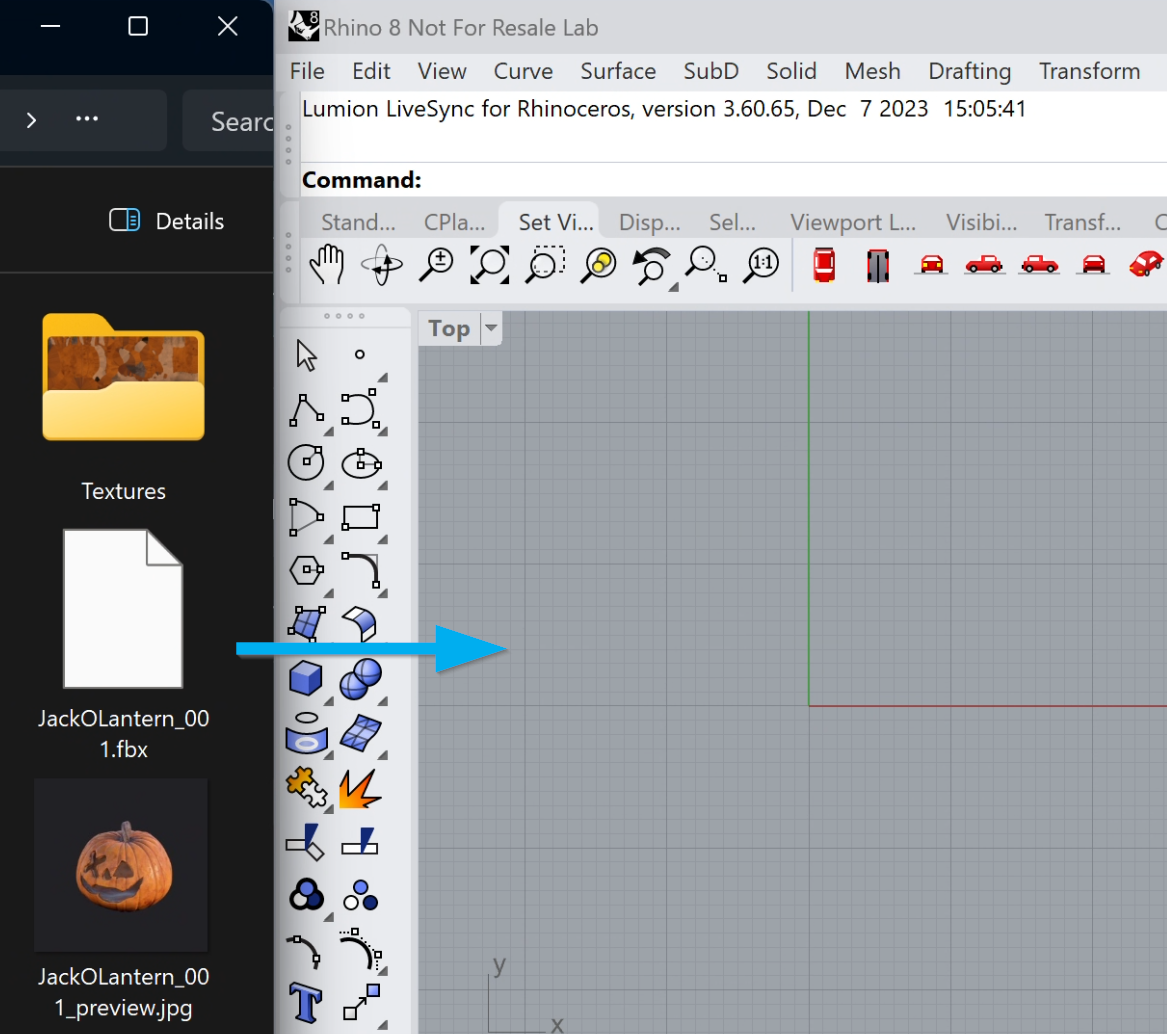Choose the Zoom Window tool
The width and height of the screenshot is (1167, 1034).
544,265
